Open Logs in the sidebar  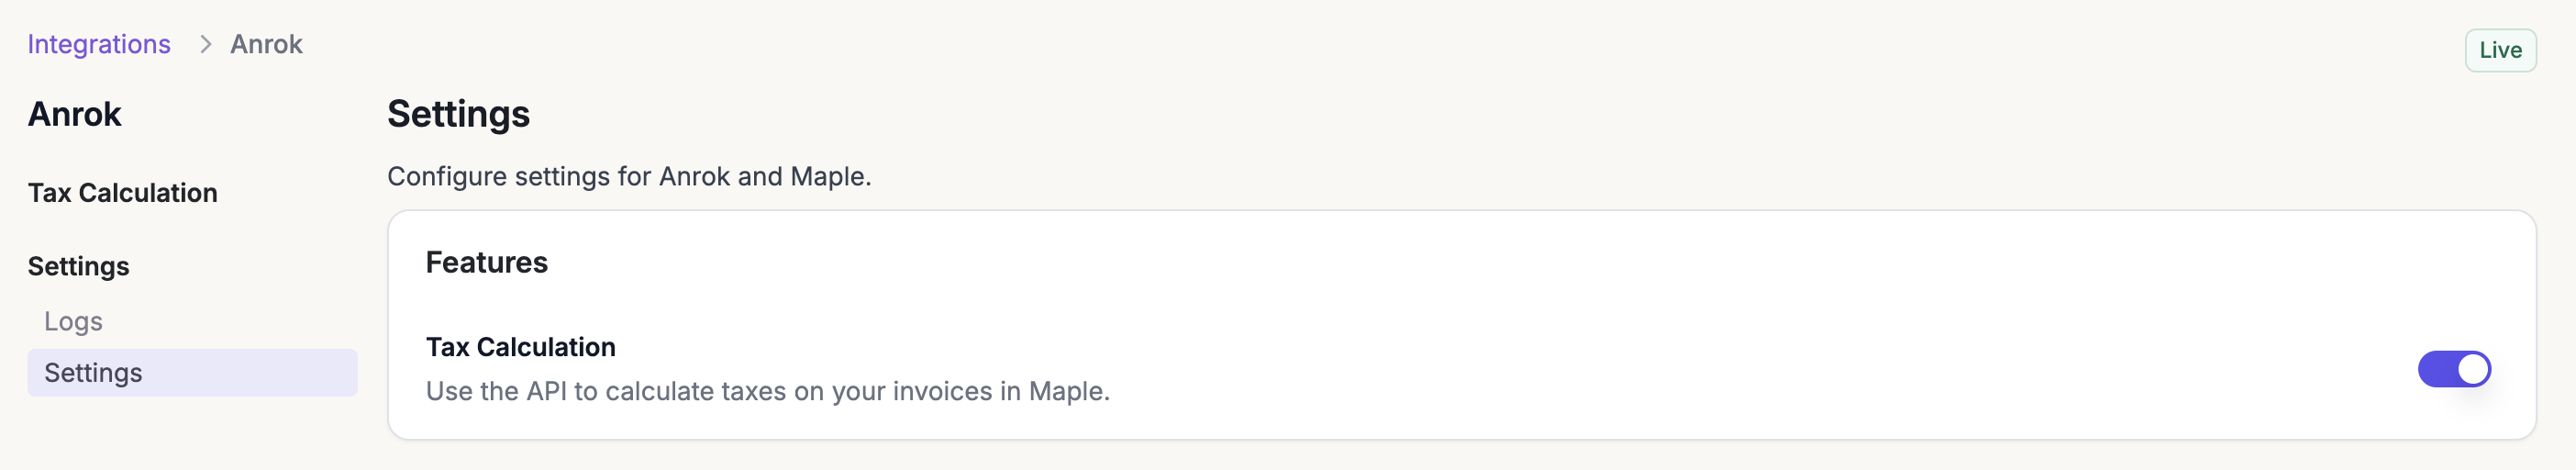click(x=73, y=321)
